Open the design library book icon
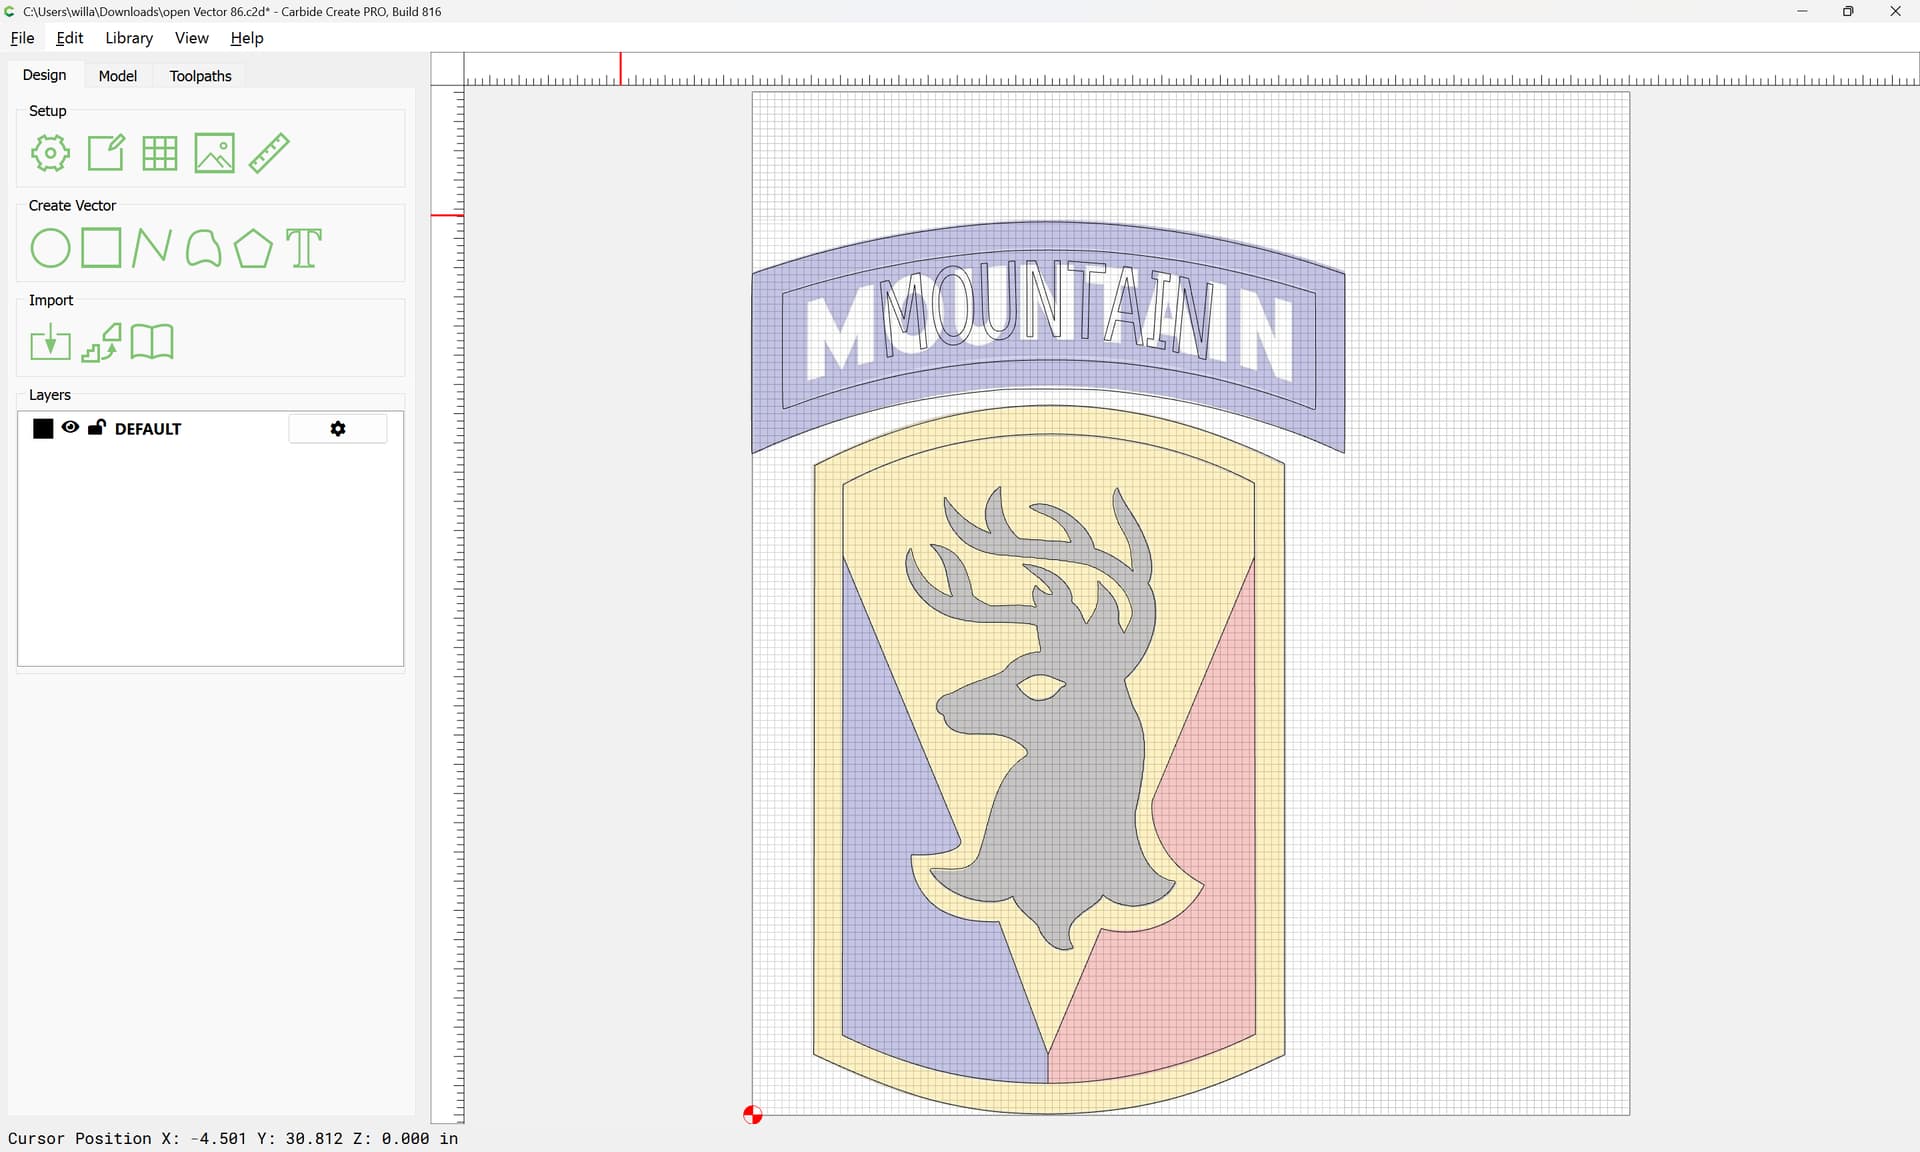This screenshot has width=1920, height=1152. click(x=152, y=342)
